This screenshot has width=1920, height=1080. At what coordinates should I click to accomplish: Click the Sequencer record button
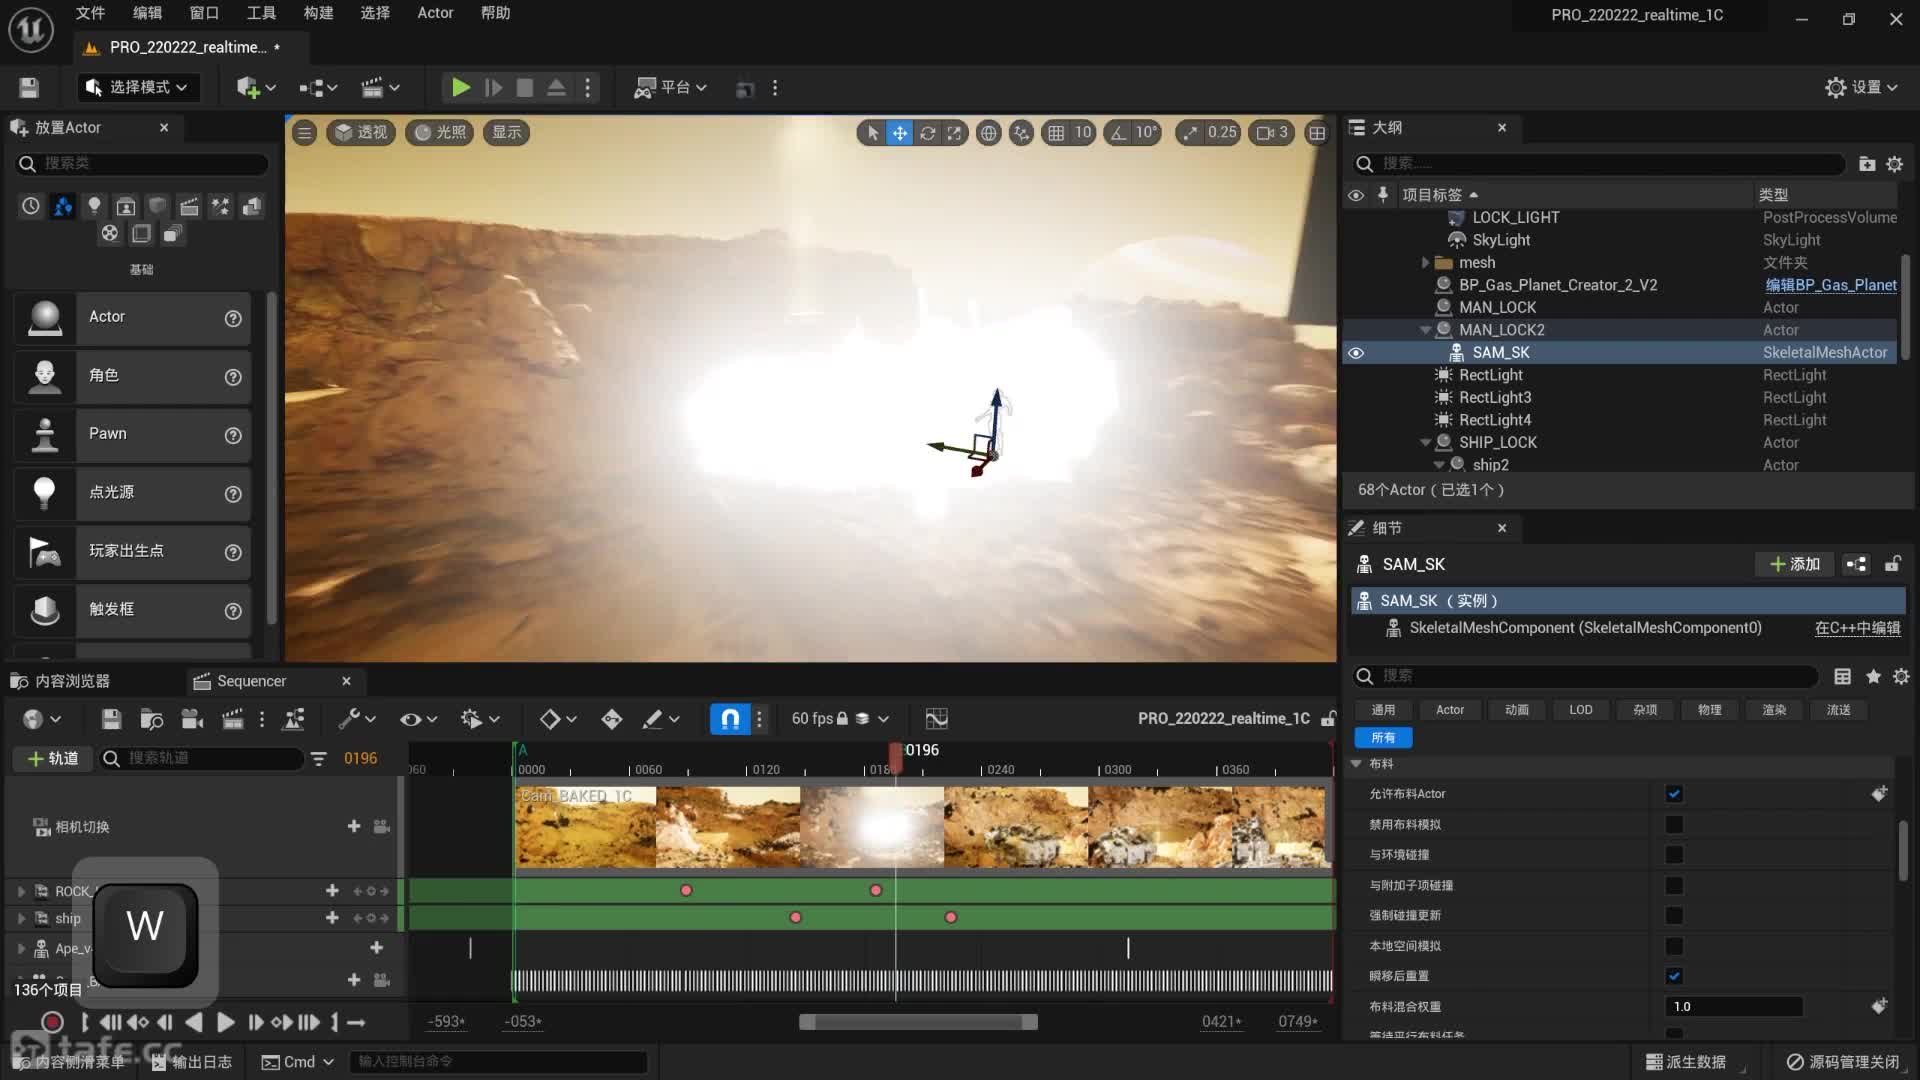pyautogui.click(x=52, y=1022)
